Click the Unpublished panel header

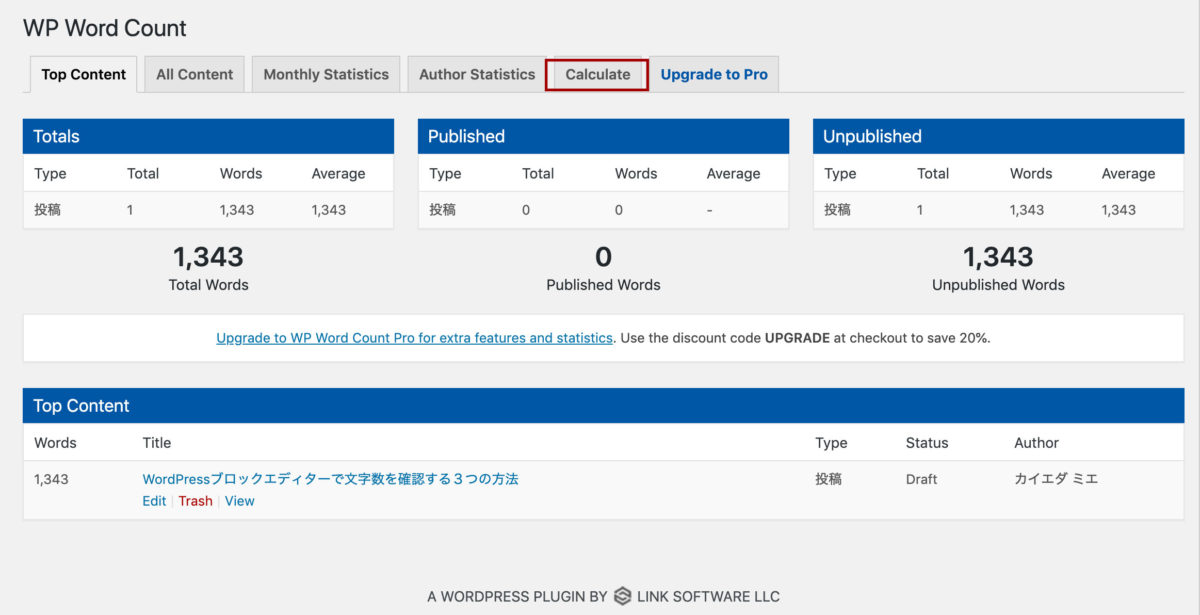tap(998, 136)
